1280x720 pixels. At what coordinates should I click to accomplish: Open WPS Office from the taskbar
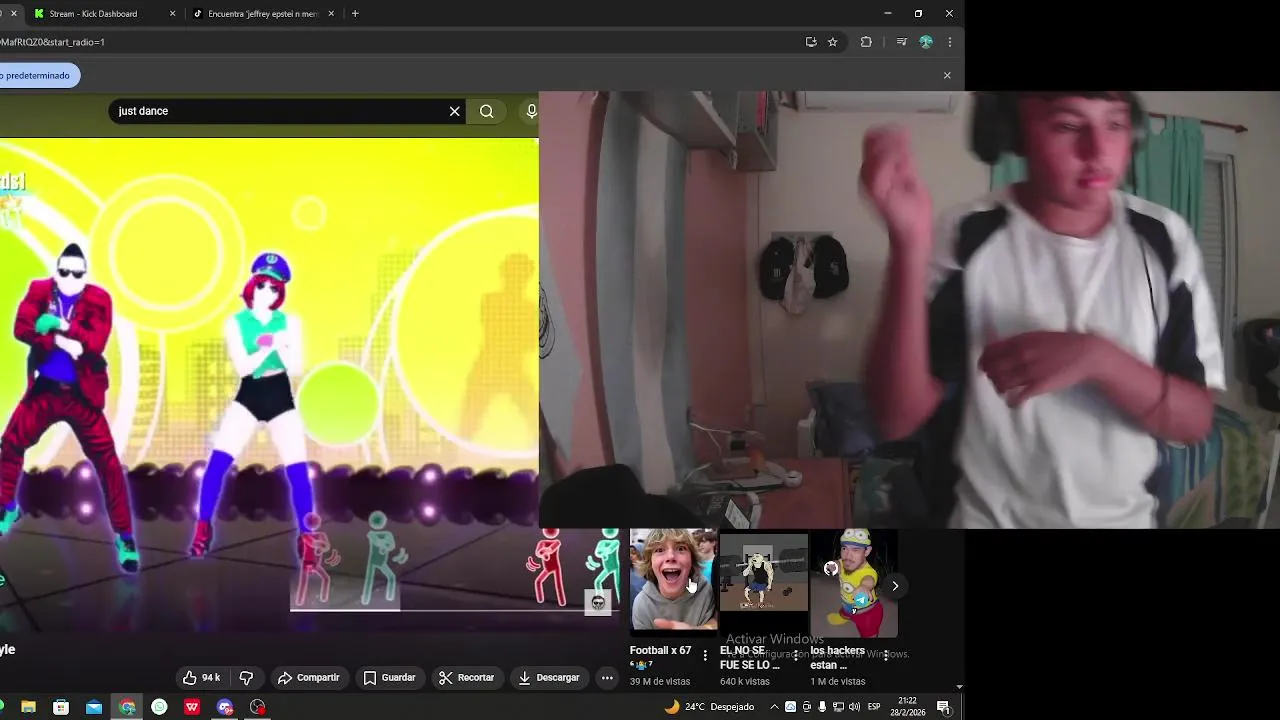(x=192, y=707)
